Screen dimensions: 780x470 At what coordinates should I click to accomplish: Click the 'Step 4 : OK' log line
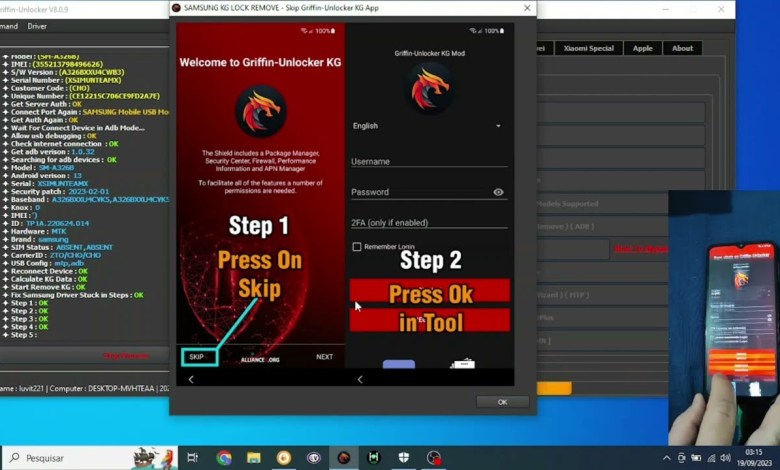[x=25, y=327]
